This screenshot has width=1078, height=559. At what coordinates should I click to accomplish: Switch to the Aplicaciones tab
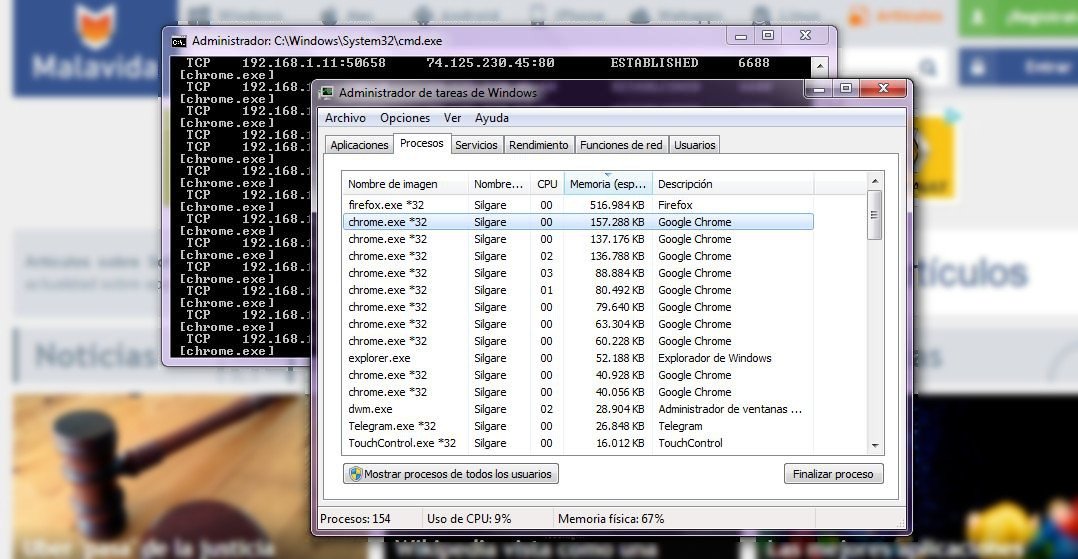pos(359,144)
